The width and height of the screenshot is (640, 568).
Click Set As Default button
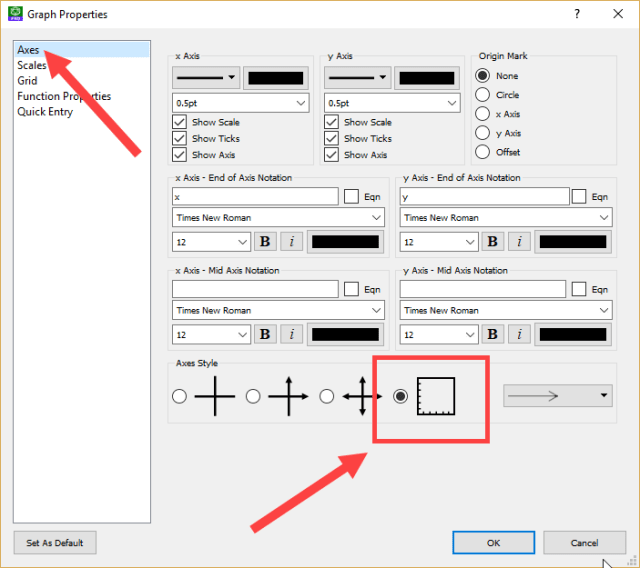[55, 543]
